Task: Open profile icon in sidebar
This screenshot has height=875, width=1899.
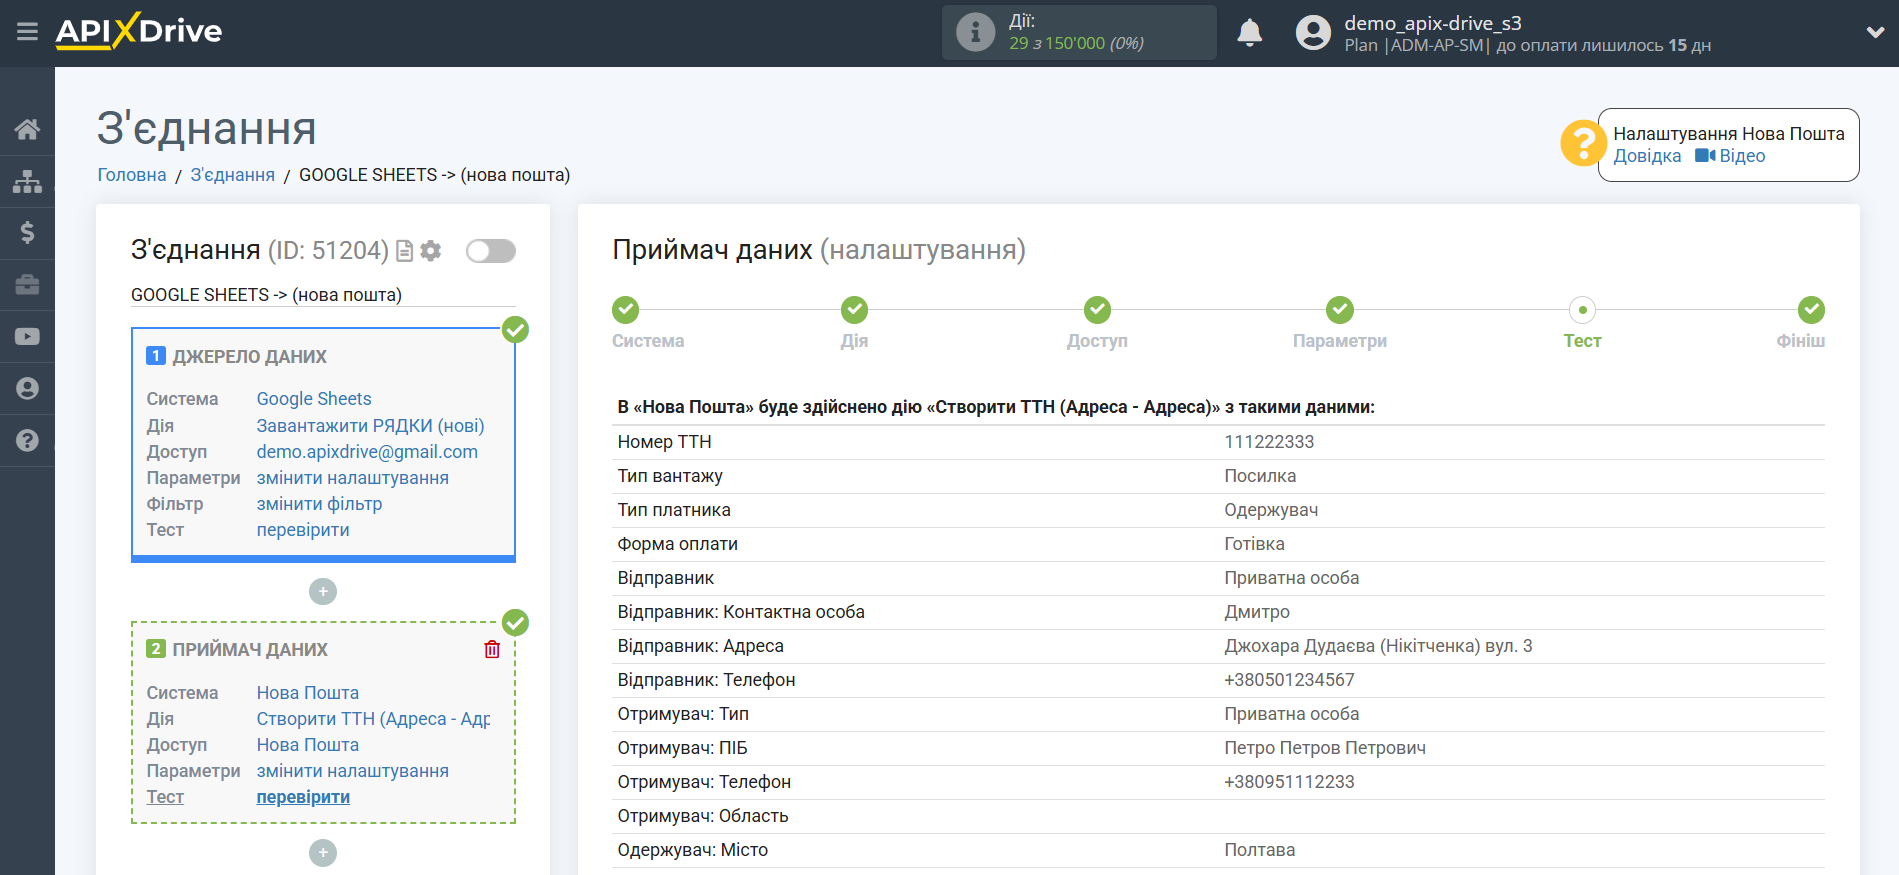Action: (x=27, y=389)
